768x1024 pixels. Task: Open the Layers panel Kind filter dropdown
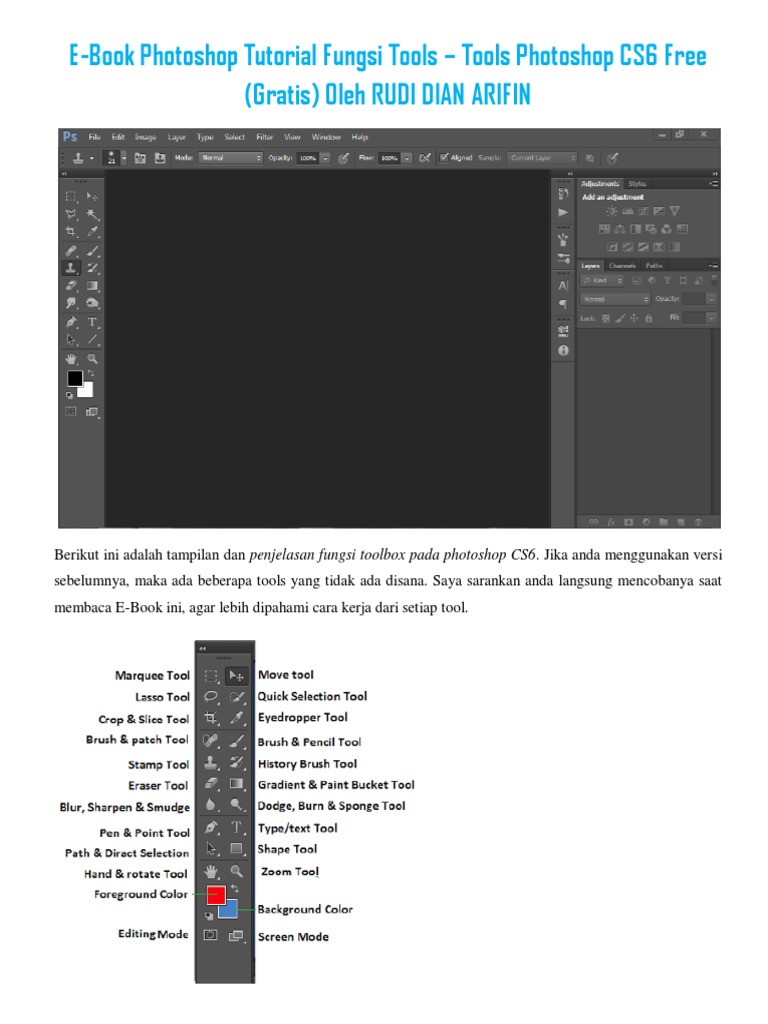coord(603,280)
